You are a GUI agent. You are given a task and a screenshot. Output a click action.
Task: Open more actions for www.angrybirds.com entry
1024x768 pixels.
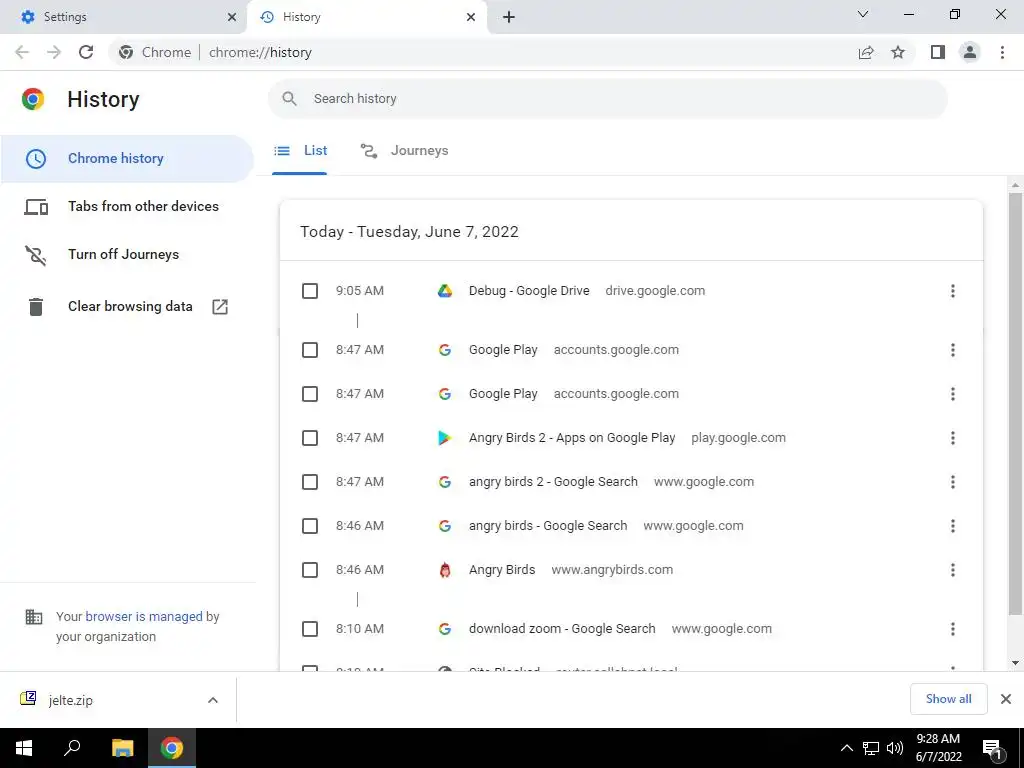click(x=953, y=570)
